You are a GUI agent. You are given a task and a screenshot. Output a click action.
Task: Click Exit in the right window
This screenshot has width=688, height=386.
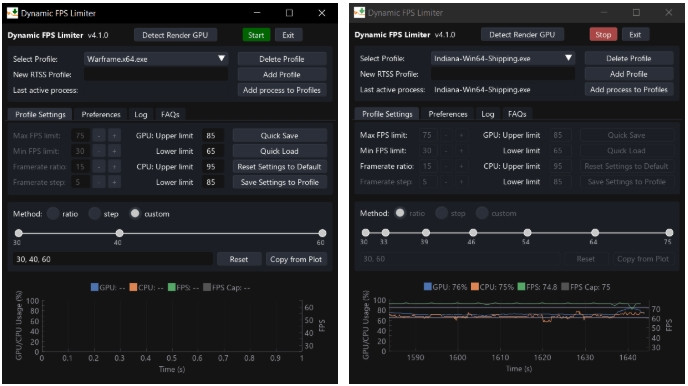pyautogui.click(x=635, y=35)
